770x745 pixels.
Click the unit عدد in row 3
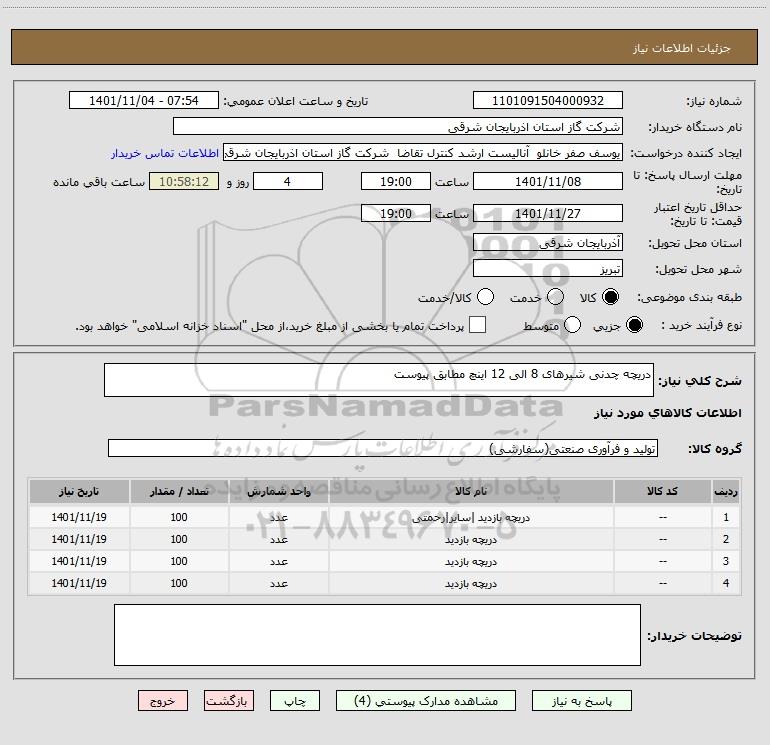coord(278,562)
